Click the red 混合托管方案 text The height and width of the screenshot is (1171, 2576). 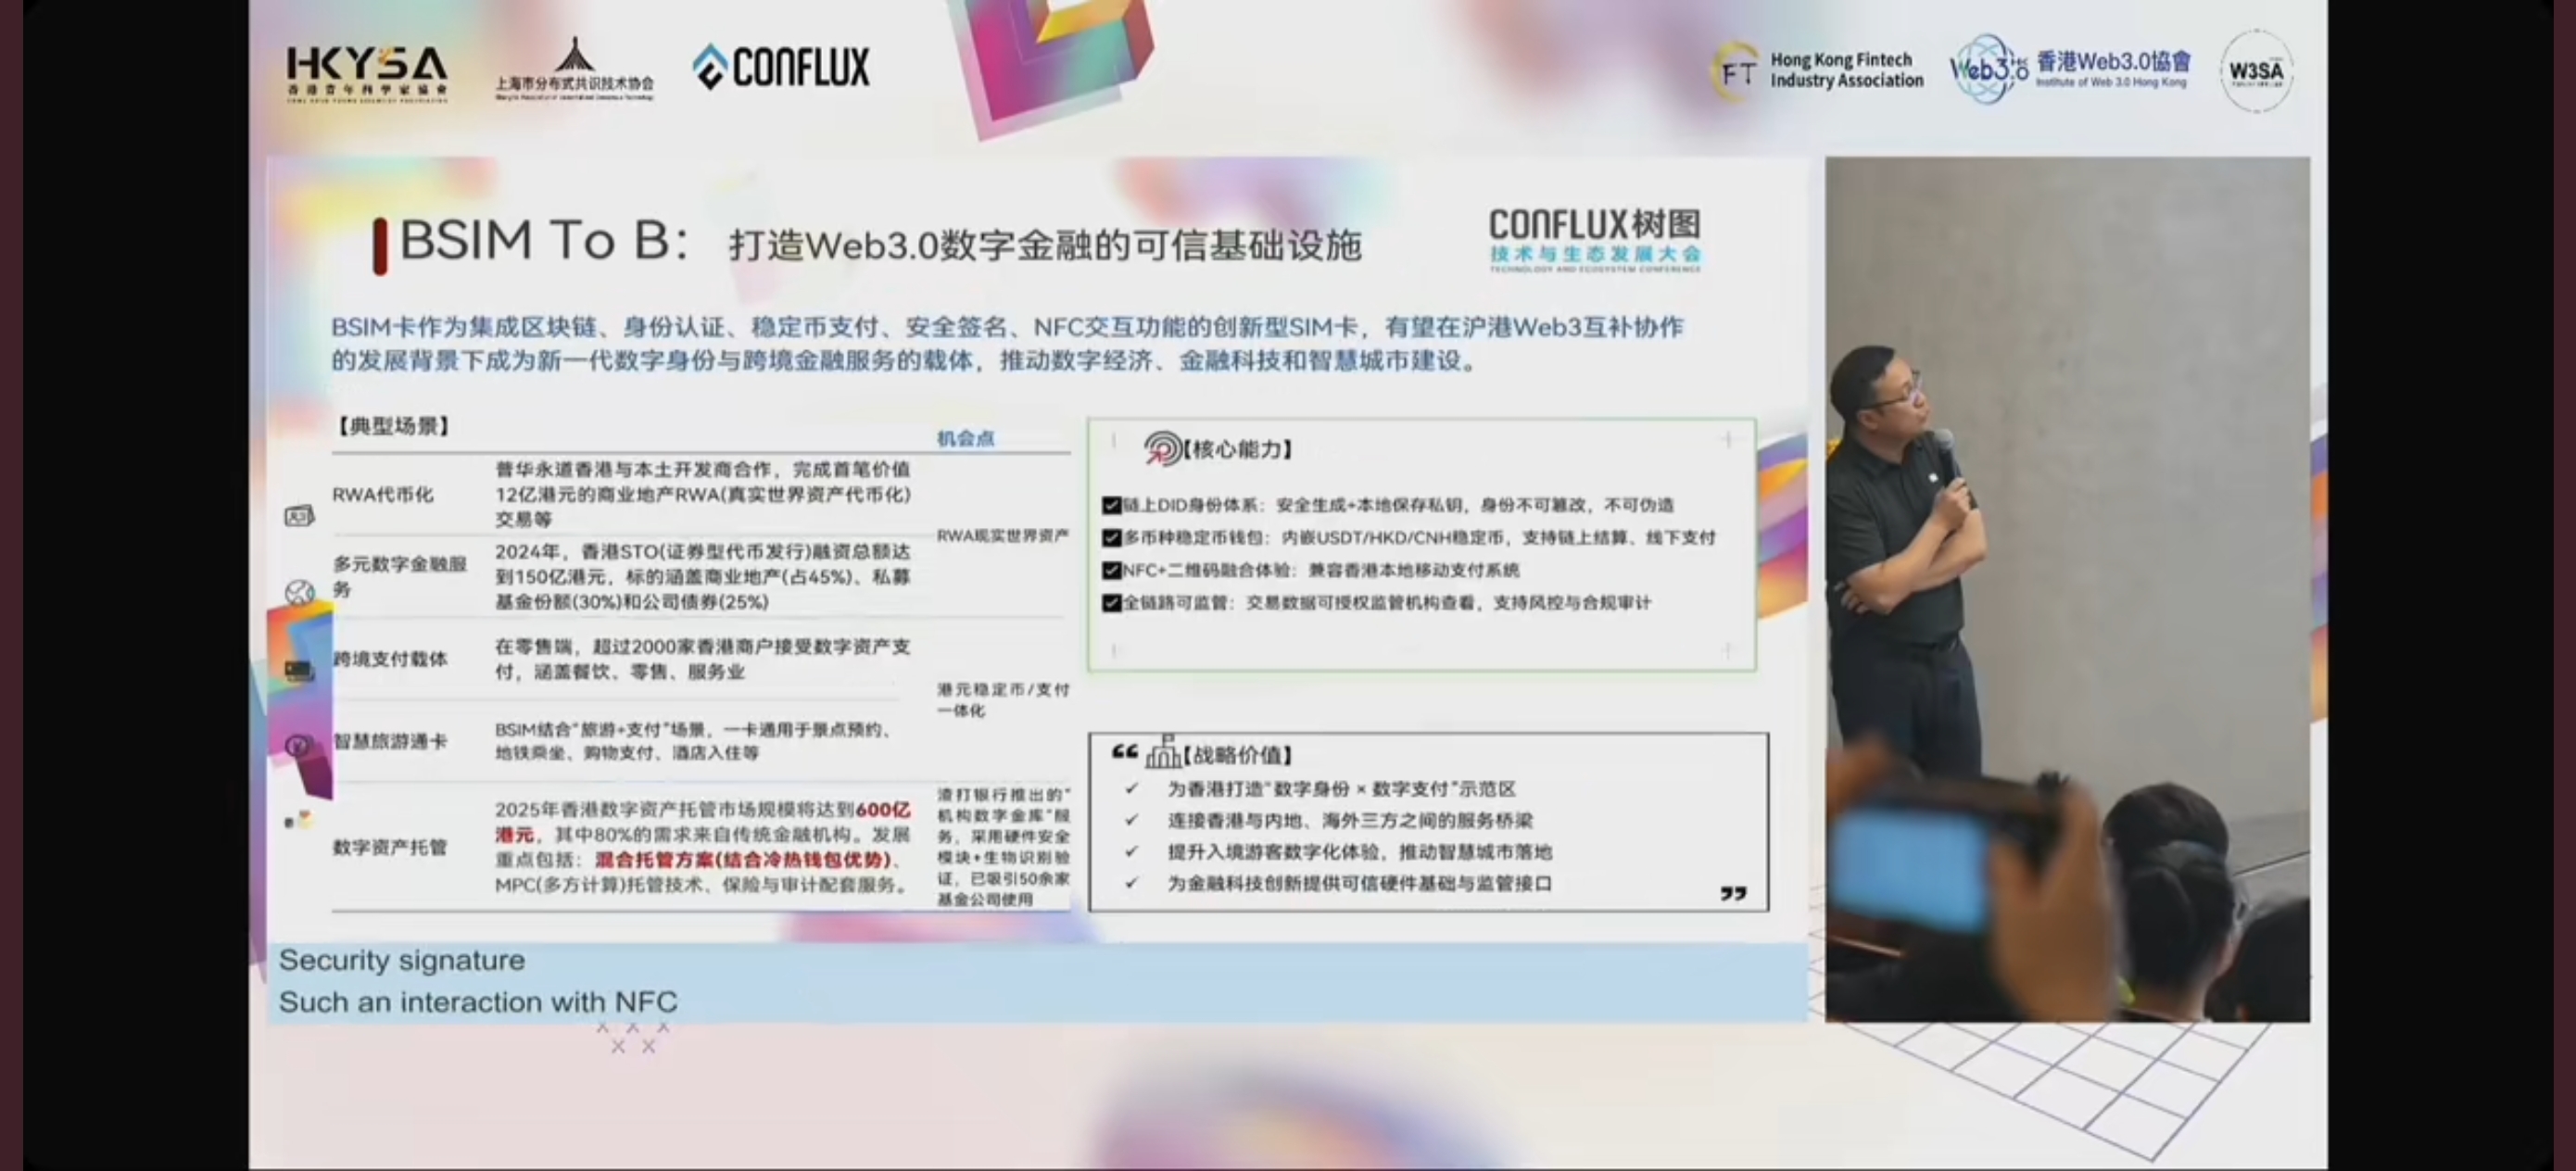(743, 860)
